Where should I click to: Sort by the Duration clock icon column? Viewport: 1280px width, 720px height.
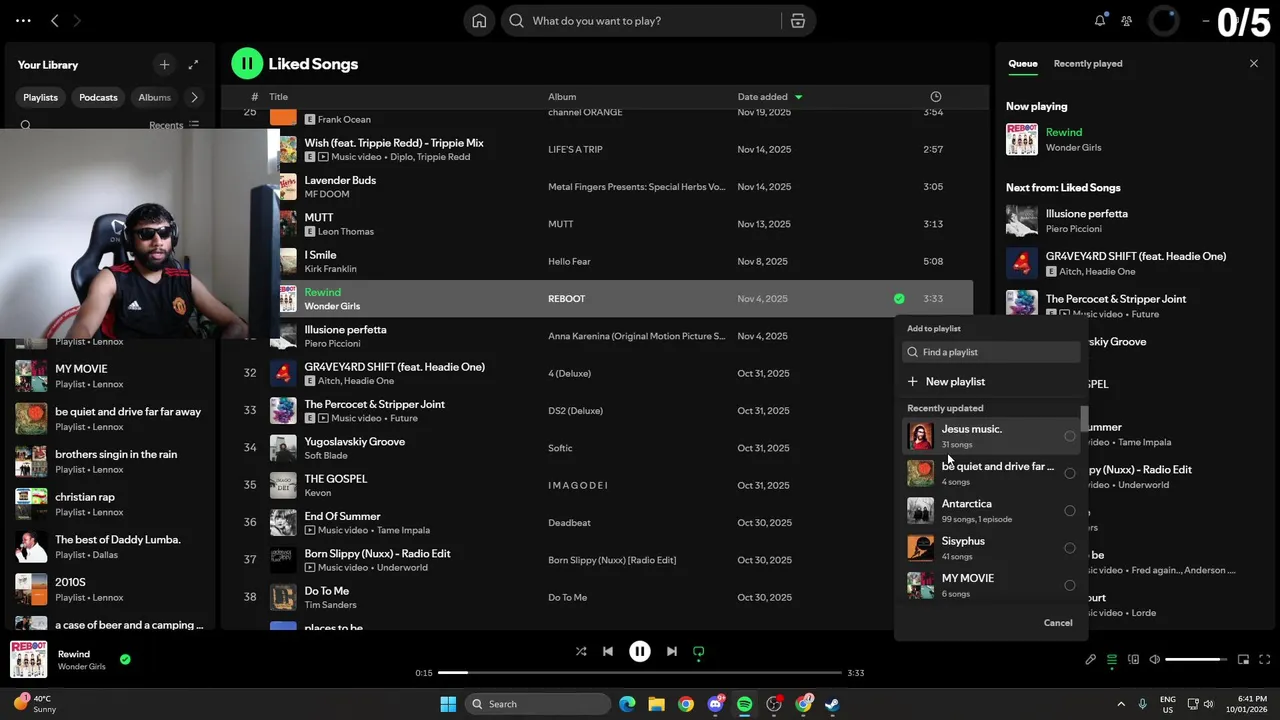click(x=935, y=97)
